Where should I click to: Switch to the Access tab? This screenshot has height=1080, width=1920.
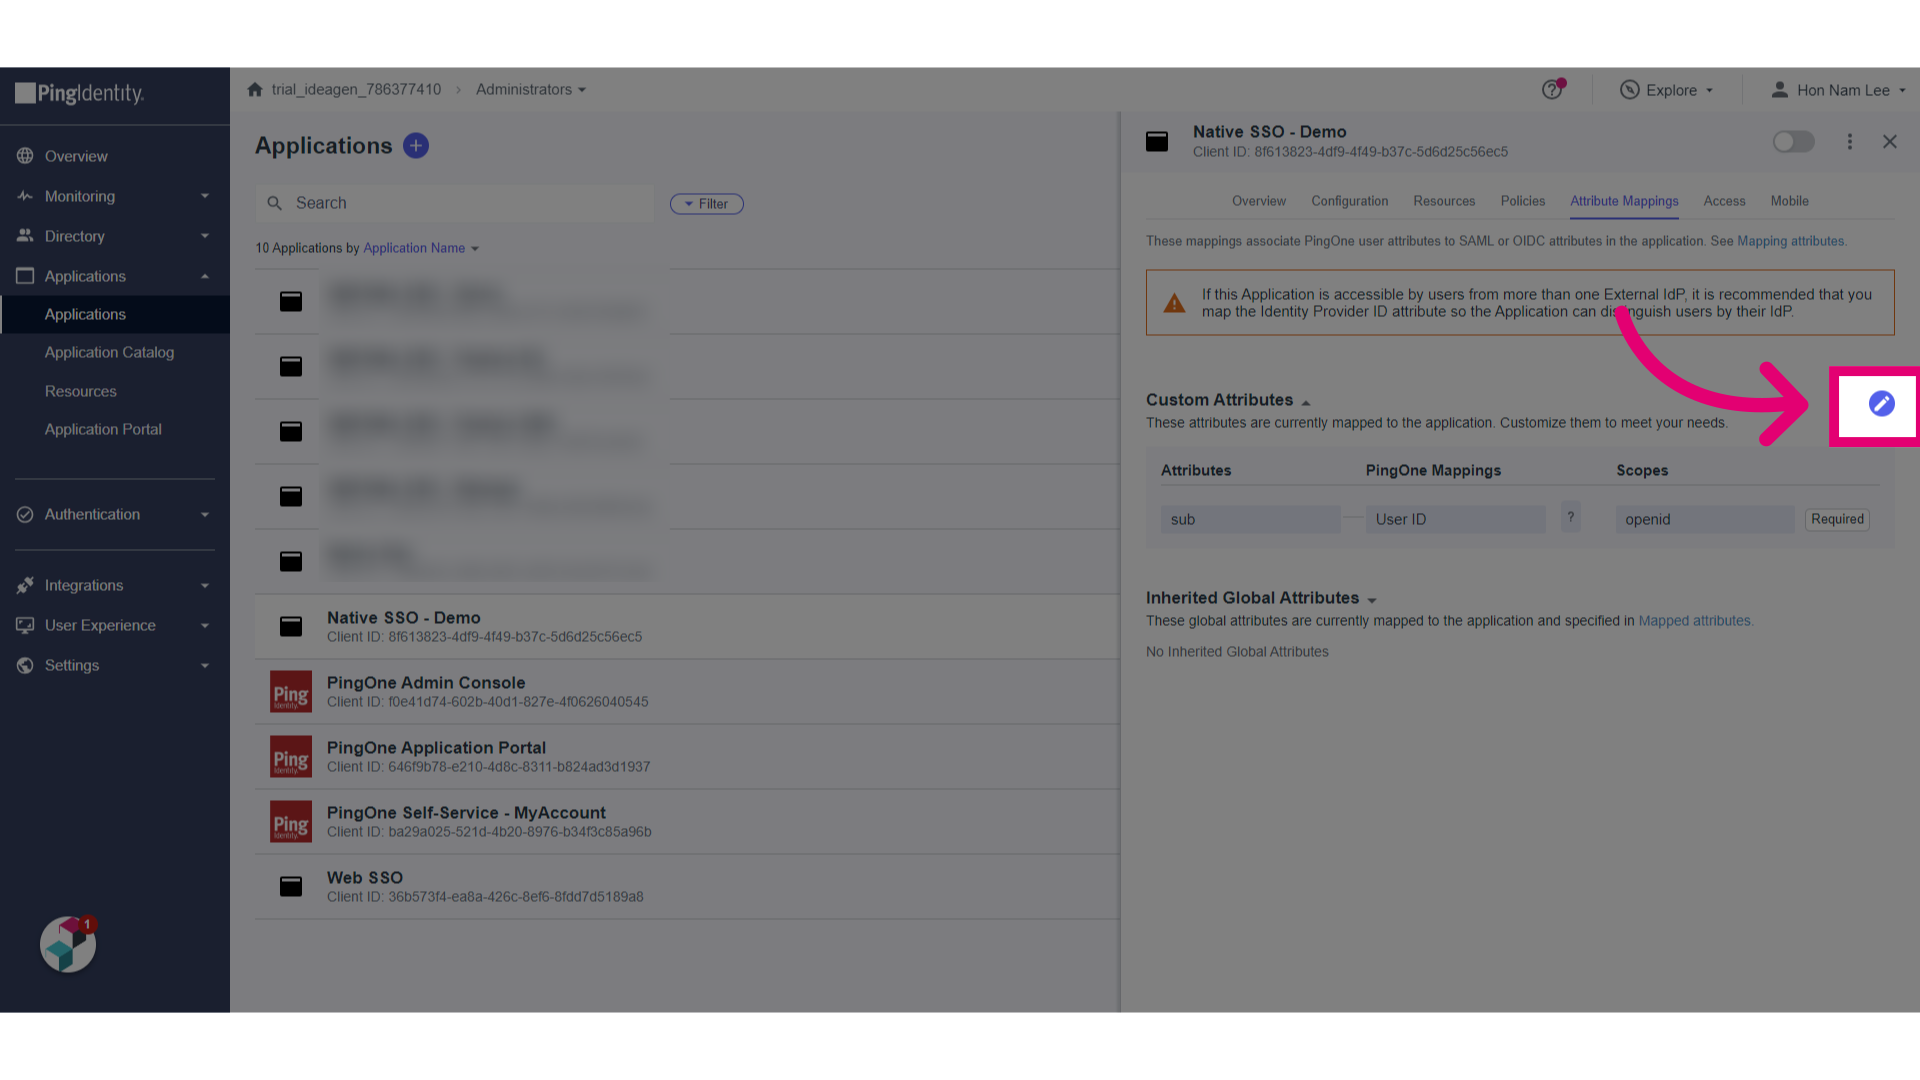(x=1725, y=201)
